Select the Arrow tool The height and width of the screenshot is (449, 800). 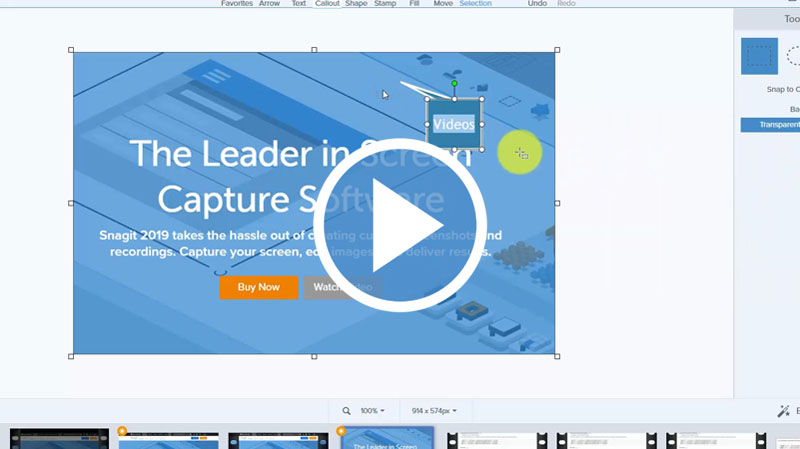tap(269, 4)
